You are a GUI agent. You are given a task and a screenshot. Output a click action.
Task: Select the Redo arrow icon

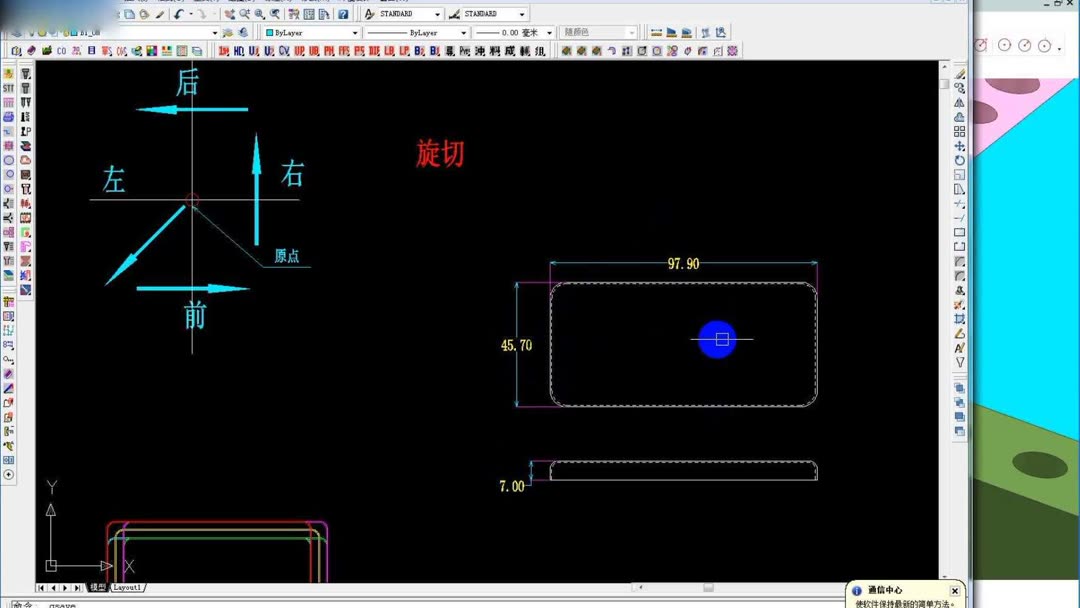(203, 13)
